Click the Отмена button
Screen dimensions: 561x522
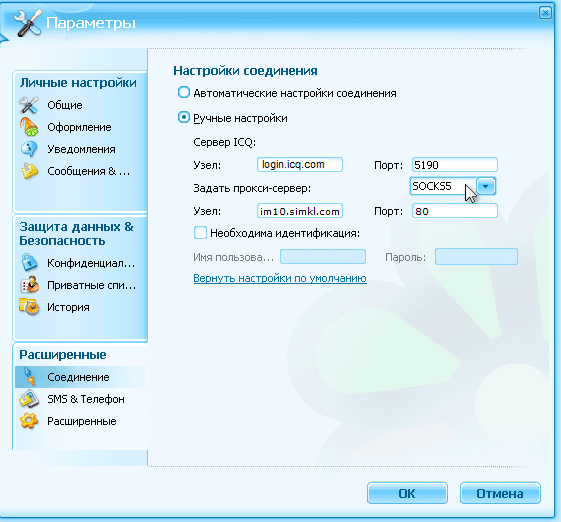point(500,493)
